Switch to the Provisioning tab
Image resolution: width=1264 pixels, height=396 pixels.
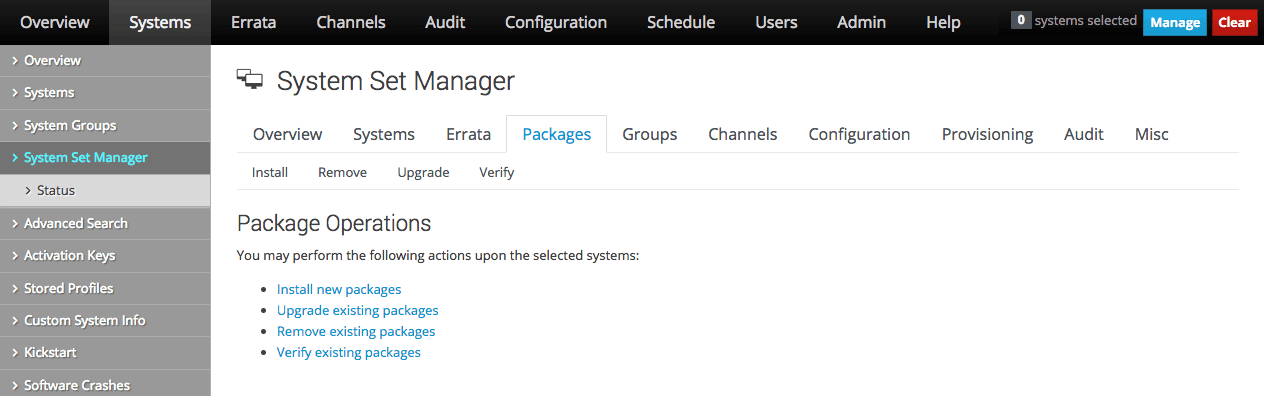[x=987, y=134]
